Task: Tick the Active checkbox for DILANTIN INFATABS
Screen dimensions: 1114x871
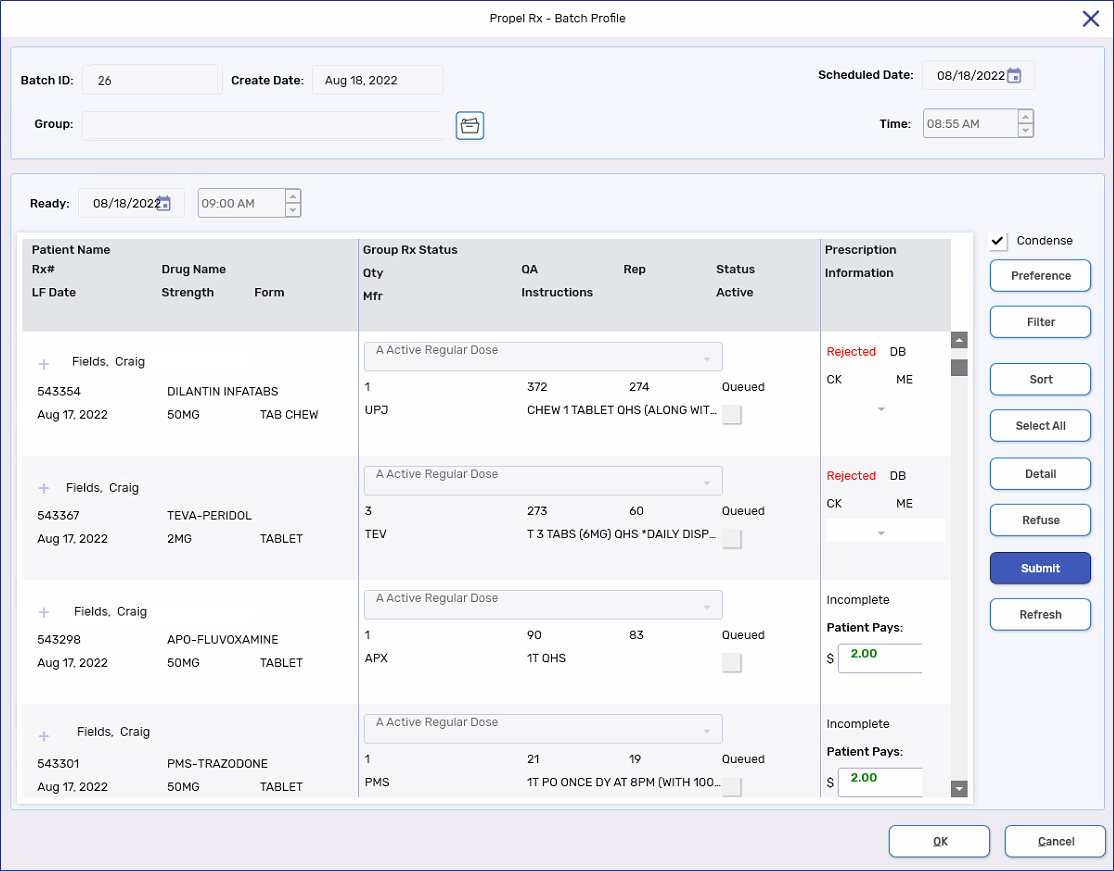Action: point(732,415)
